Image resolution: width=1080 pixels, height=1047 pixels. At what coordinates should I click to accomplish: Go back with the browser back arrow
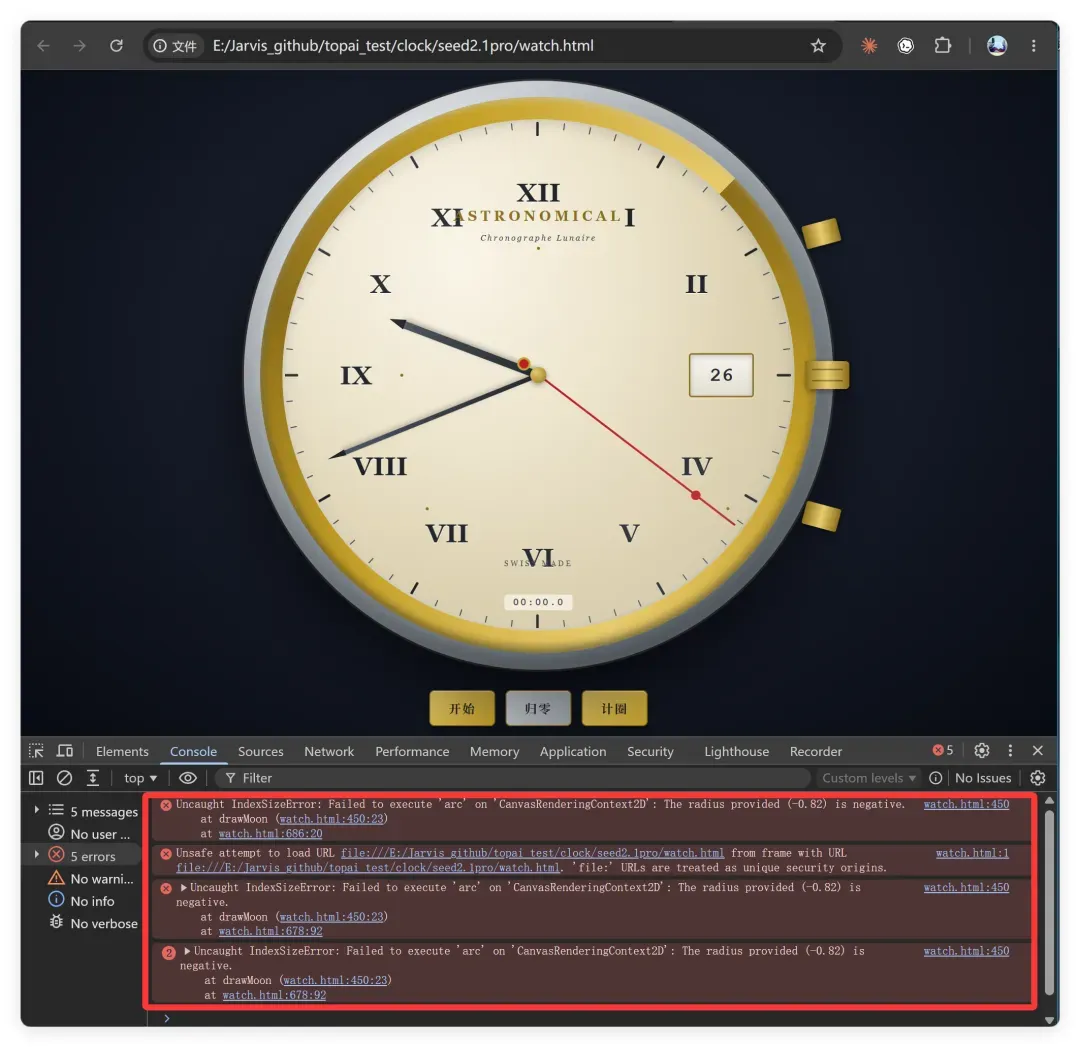(x=43, y=45)
